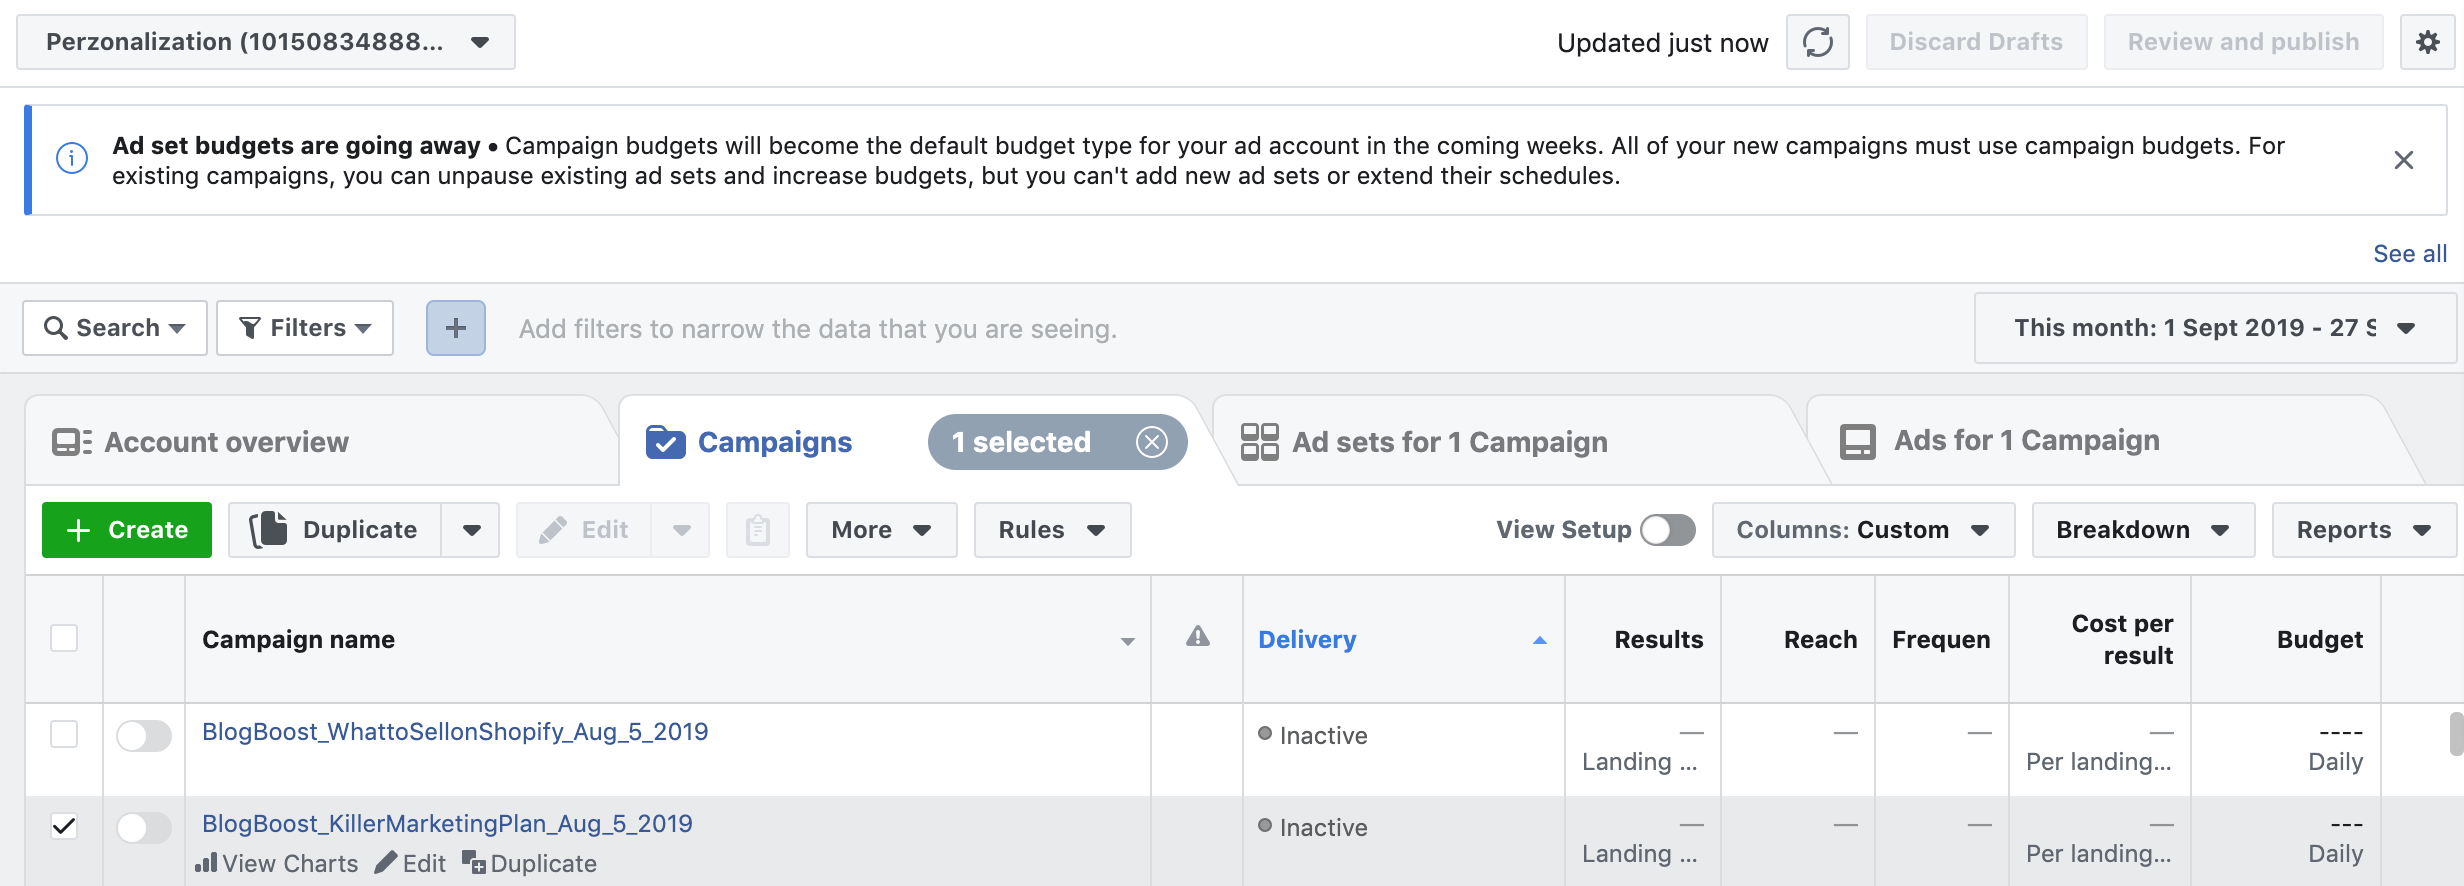The height and width of the screenshot is (886, 2464).
Task: Select the BlogBoost_WhattoSellonShopify campaign checkbox
Action: 64,734
